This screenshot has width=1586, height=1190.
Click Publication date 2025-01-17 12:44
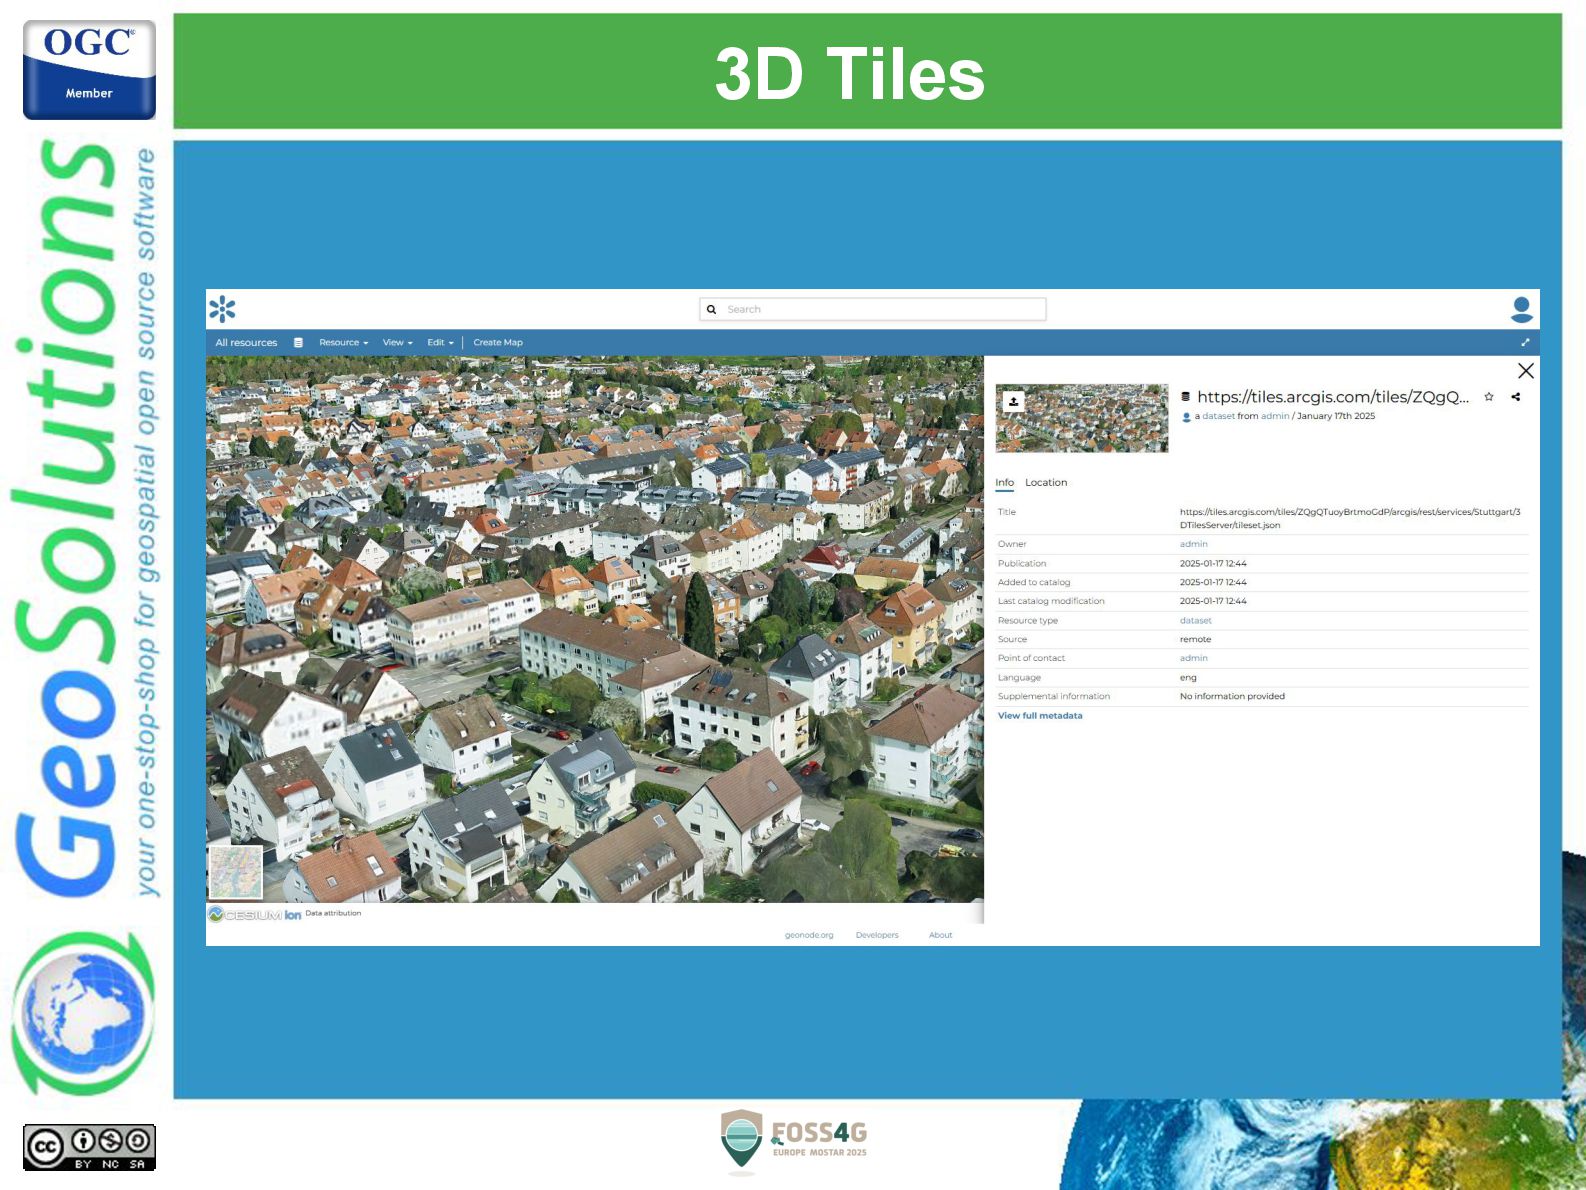click(x=1213, y=564)
